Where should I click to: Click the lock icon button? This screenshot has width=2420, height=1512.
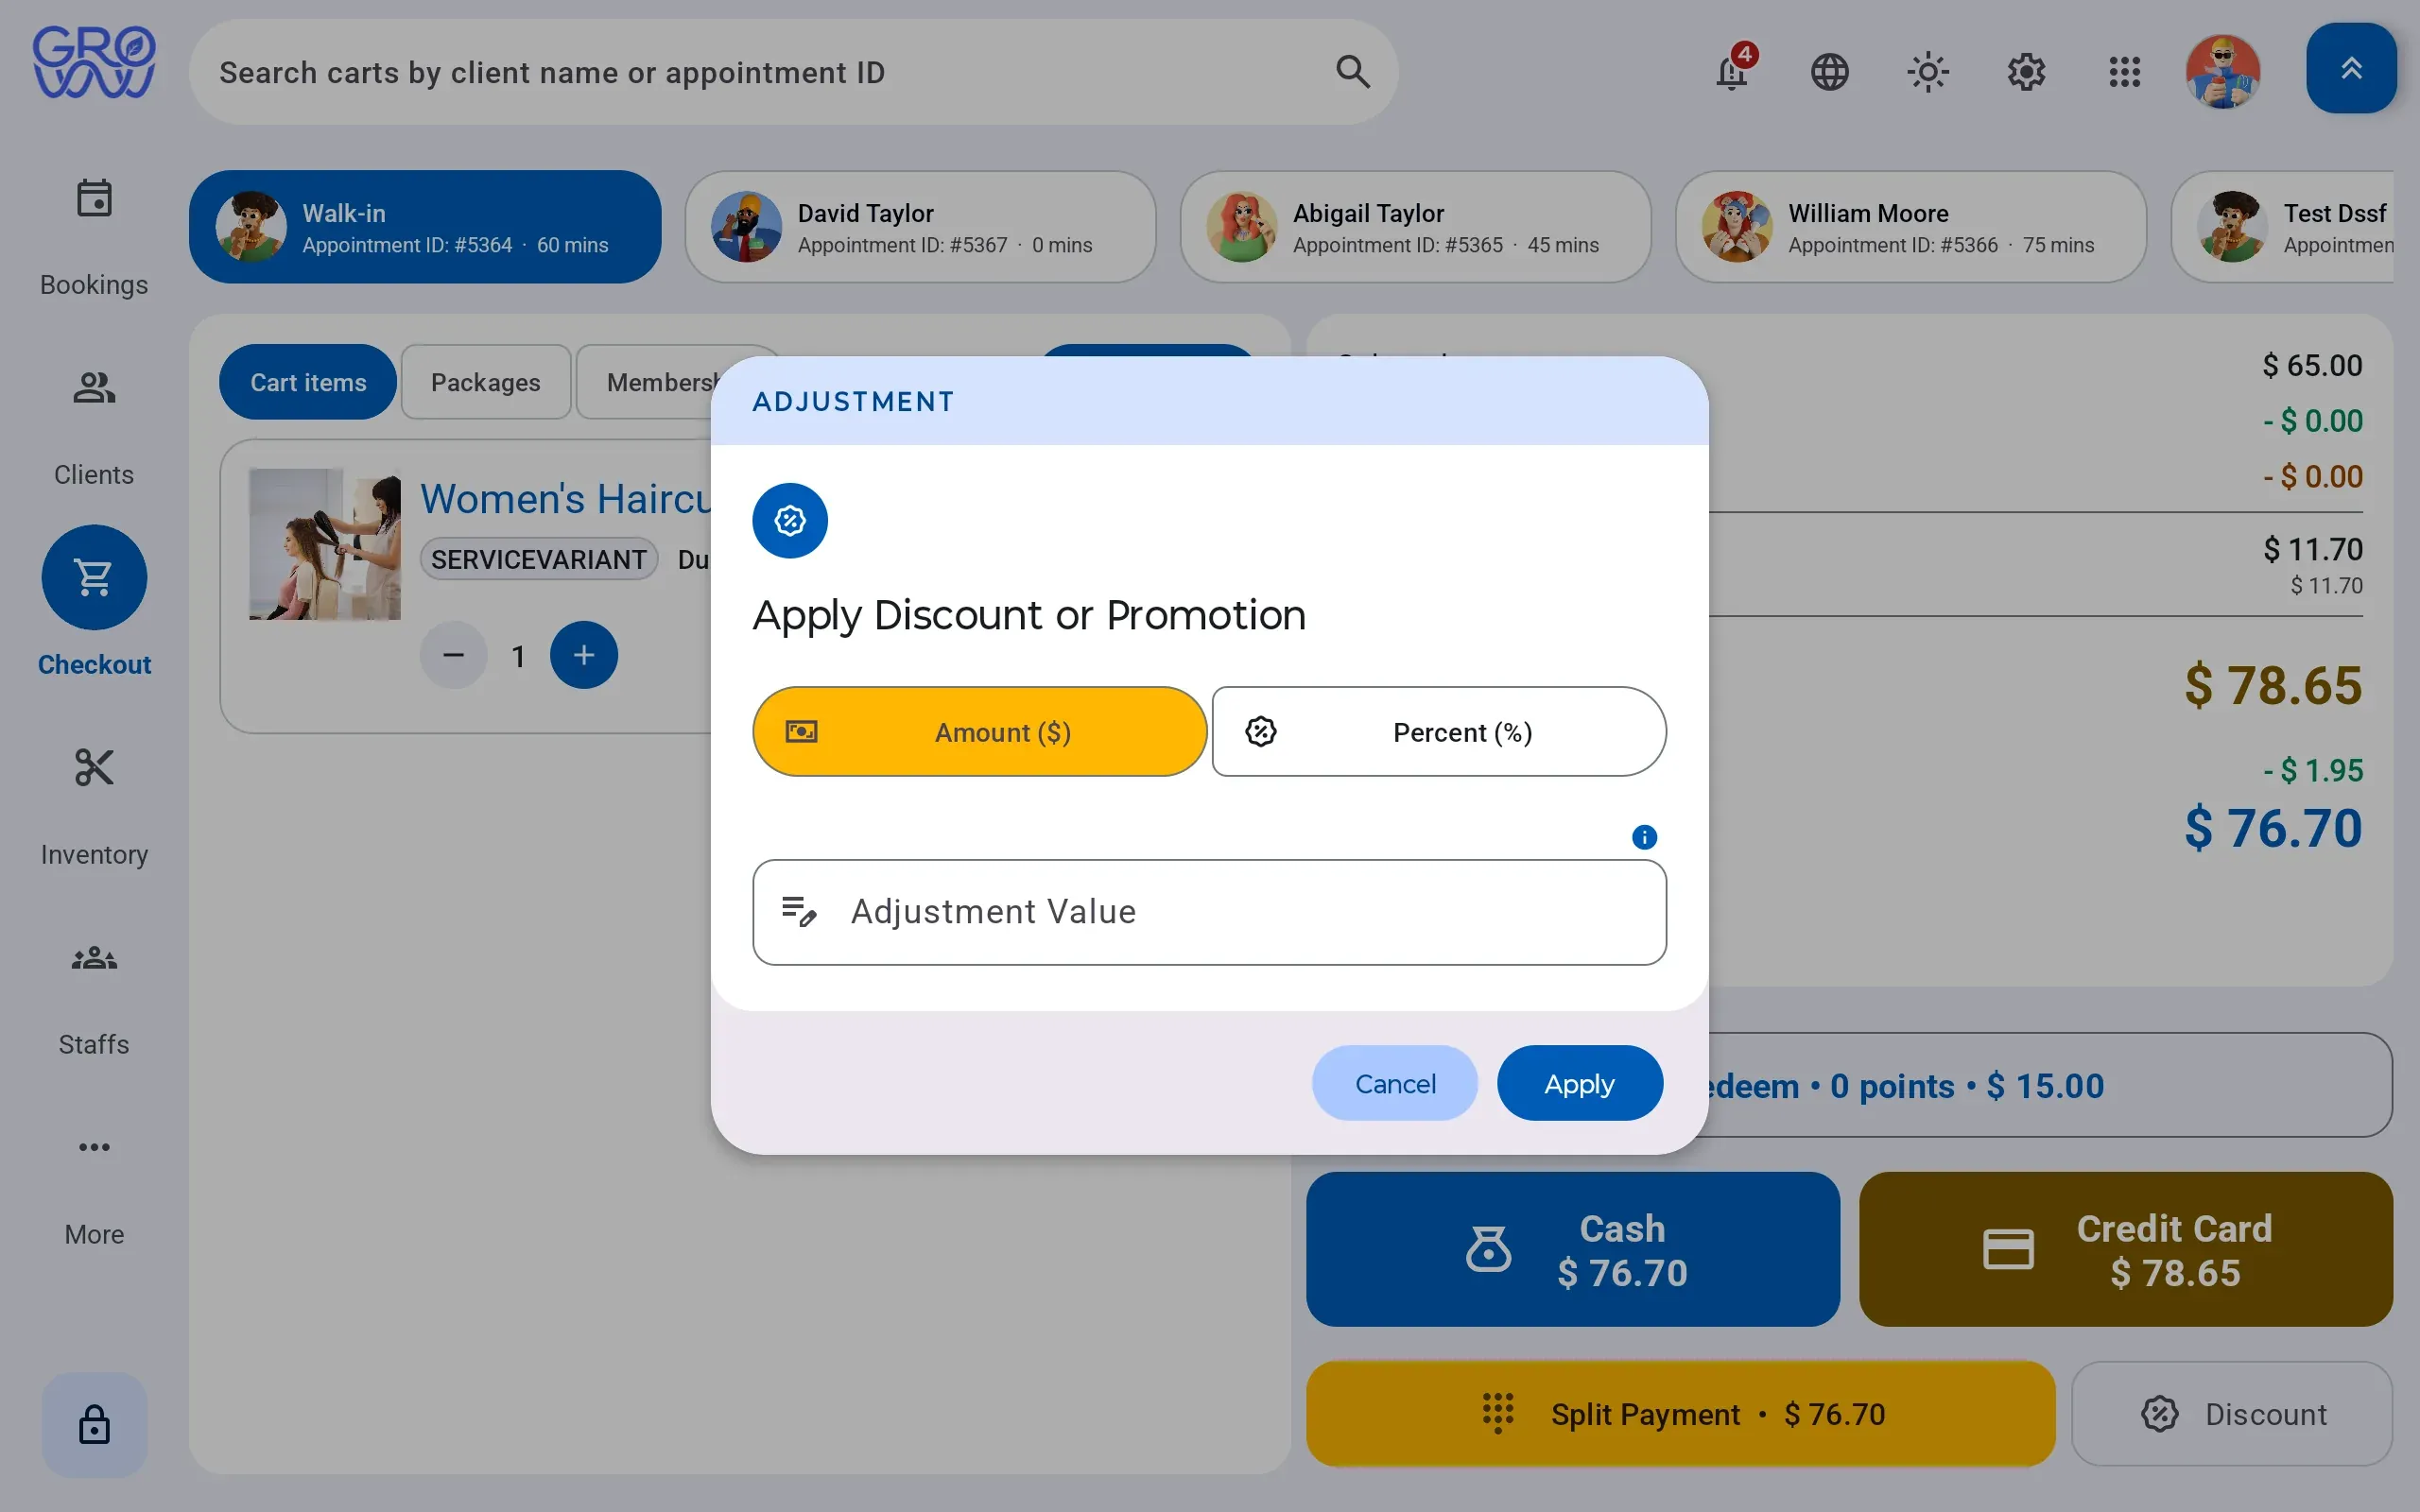click(94, 1424)
